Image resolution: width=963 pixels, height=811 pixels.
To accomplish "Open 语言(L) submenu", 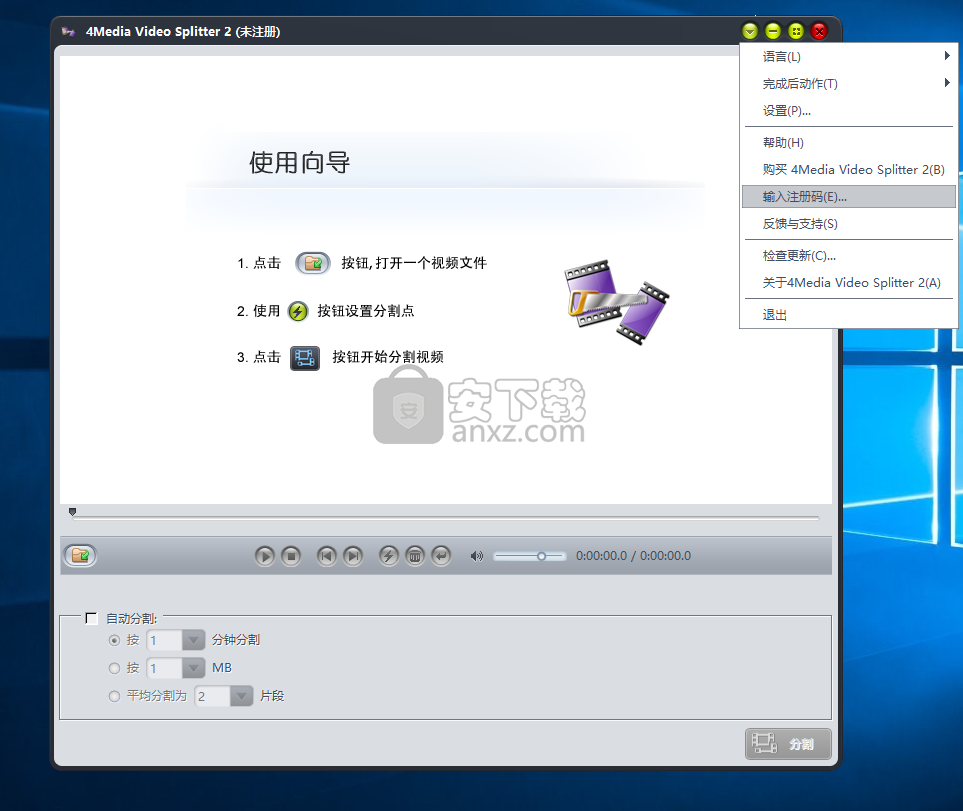I will [x=849, y=56].
